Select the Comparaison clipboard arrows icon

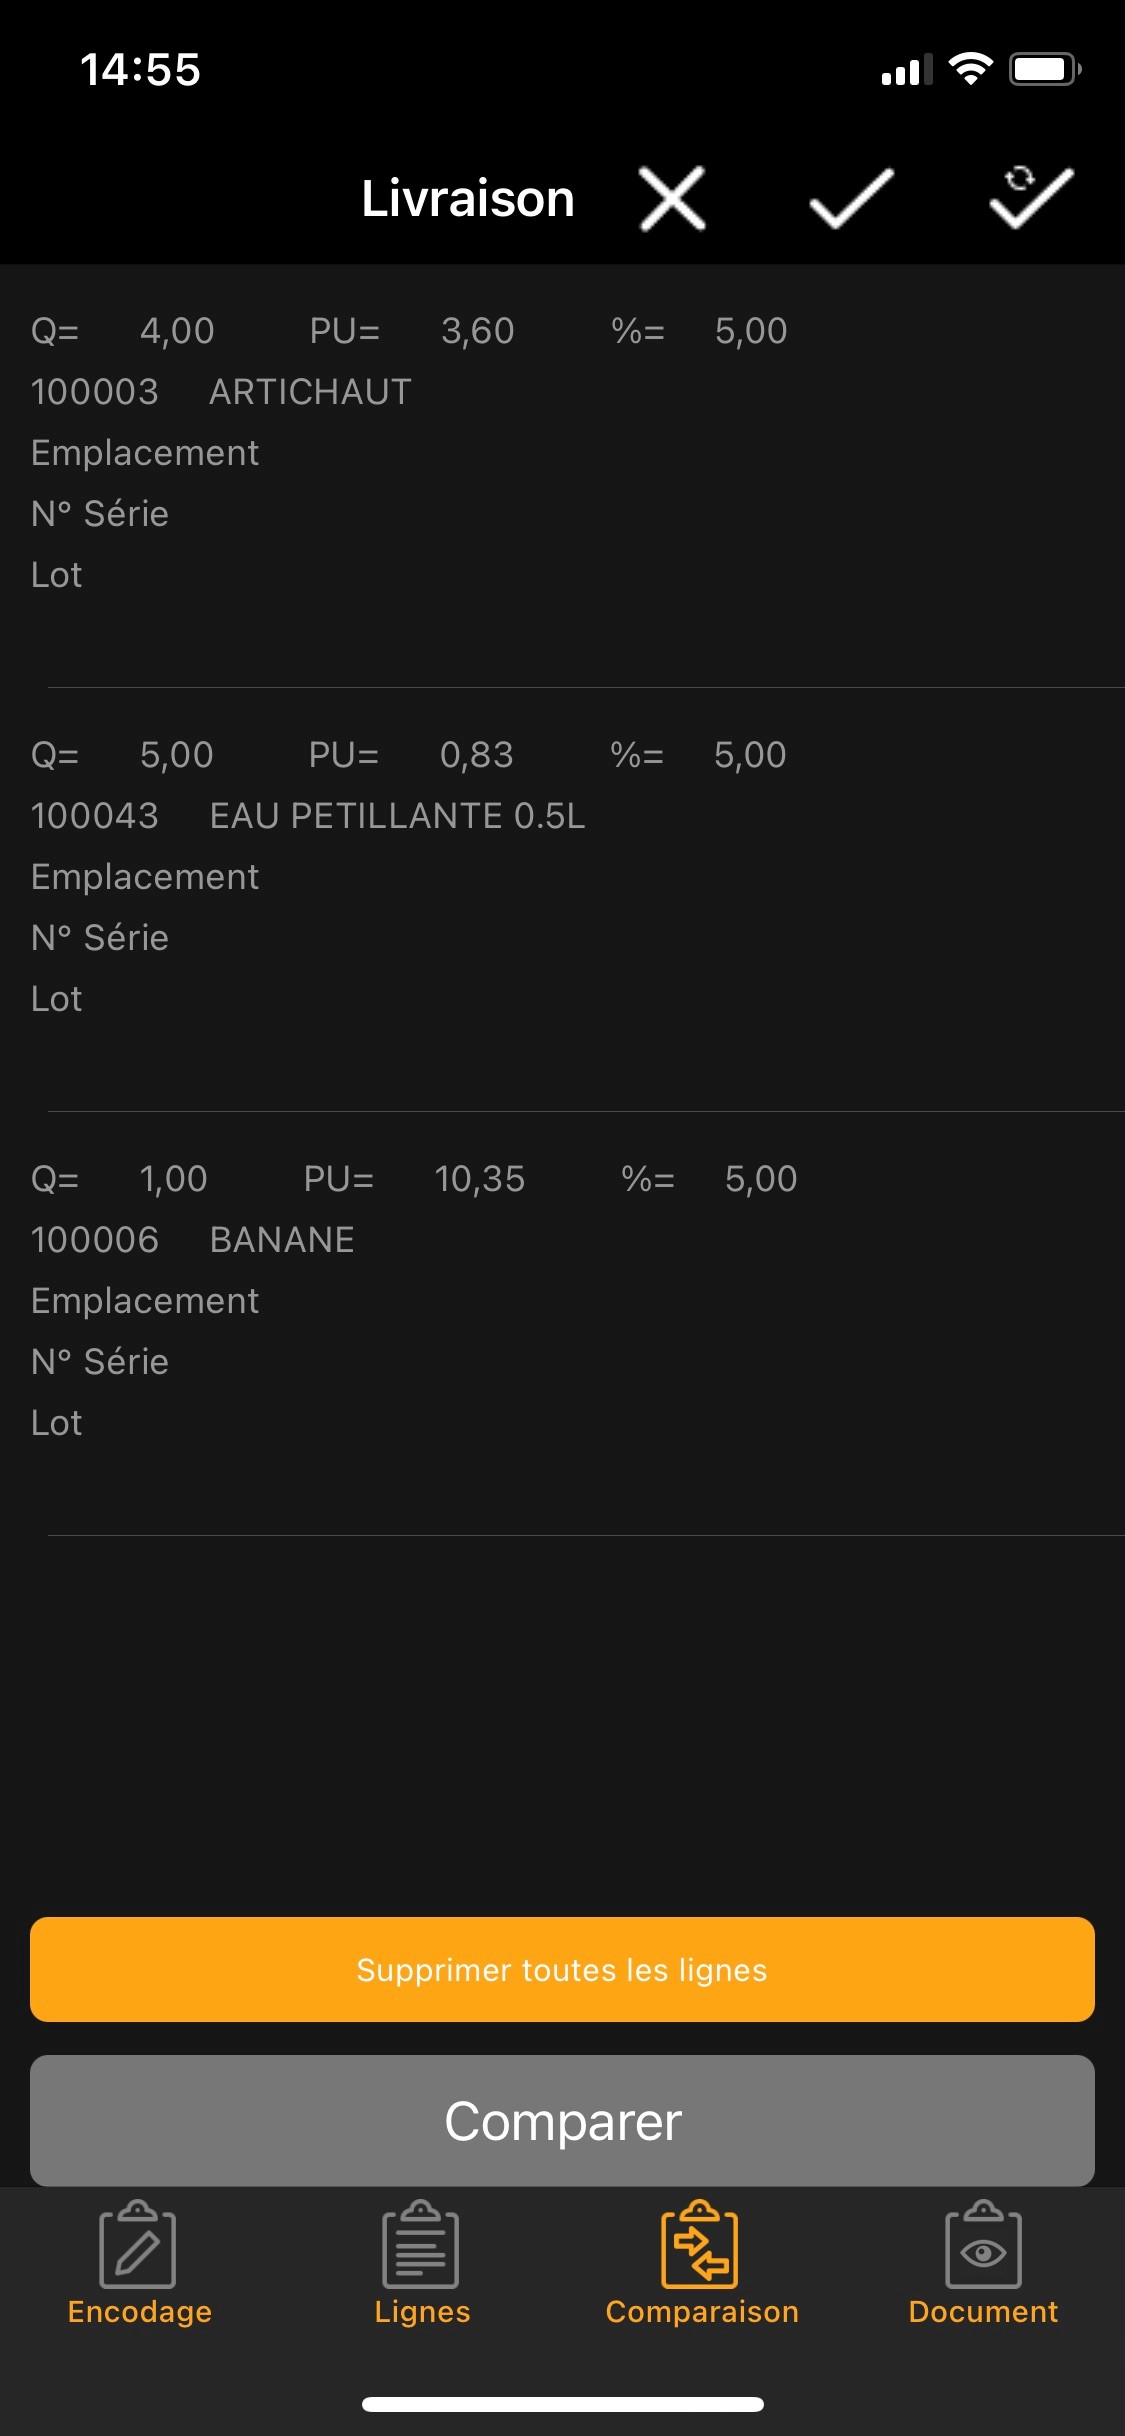[700, 2245]
